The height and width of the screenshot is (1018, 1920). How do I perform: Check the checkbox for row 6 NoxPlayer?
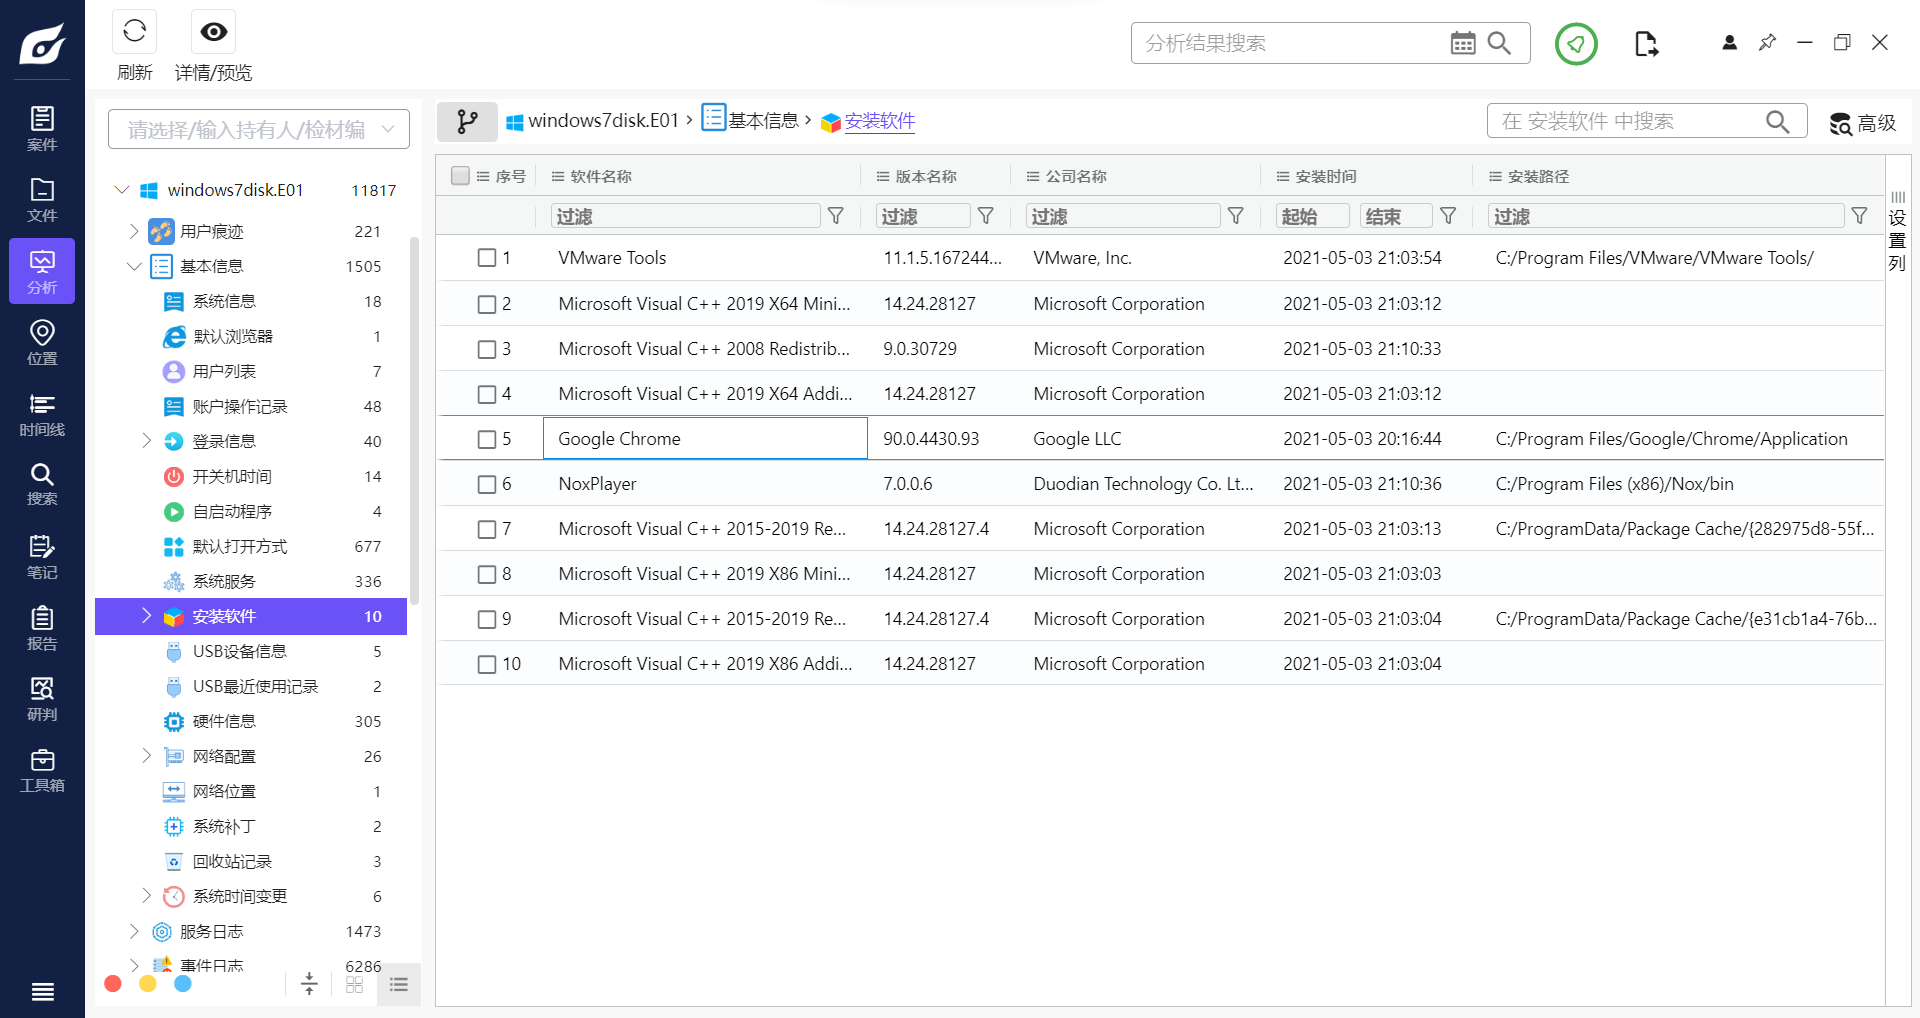point(487,484)
